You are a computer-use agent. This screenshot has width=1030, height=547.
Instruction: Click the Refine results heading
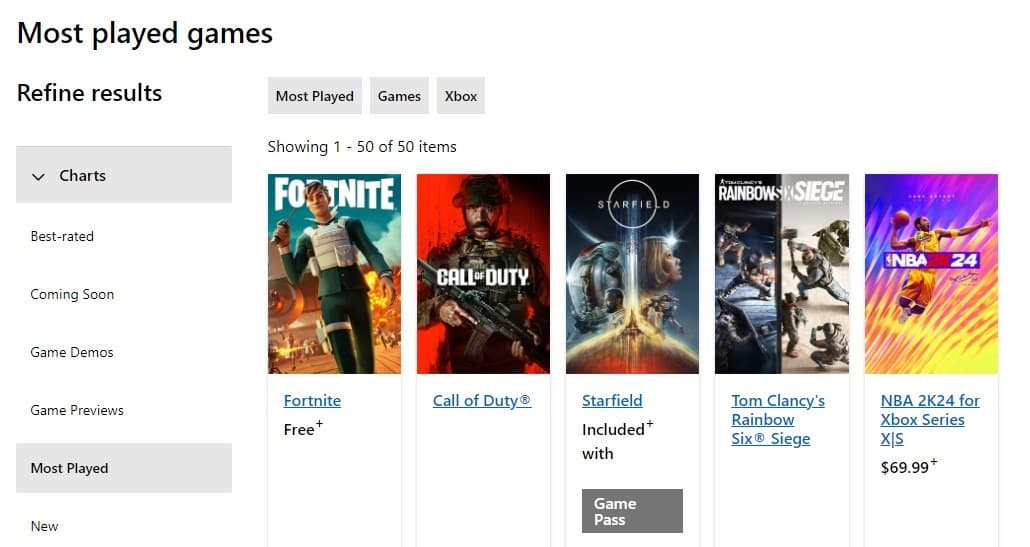[89, 93]
